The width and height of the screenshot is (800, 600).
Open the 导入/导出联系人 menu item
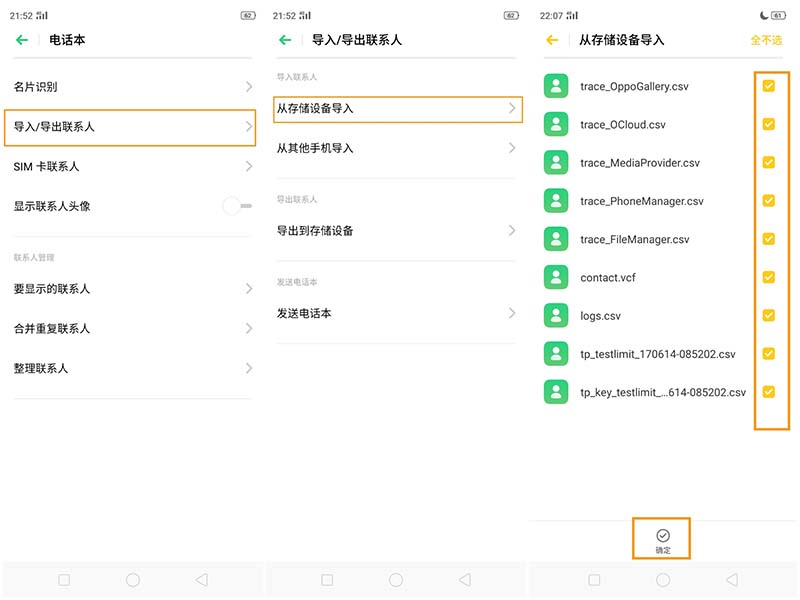pos(135,127)
